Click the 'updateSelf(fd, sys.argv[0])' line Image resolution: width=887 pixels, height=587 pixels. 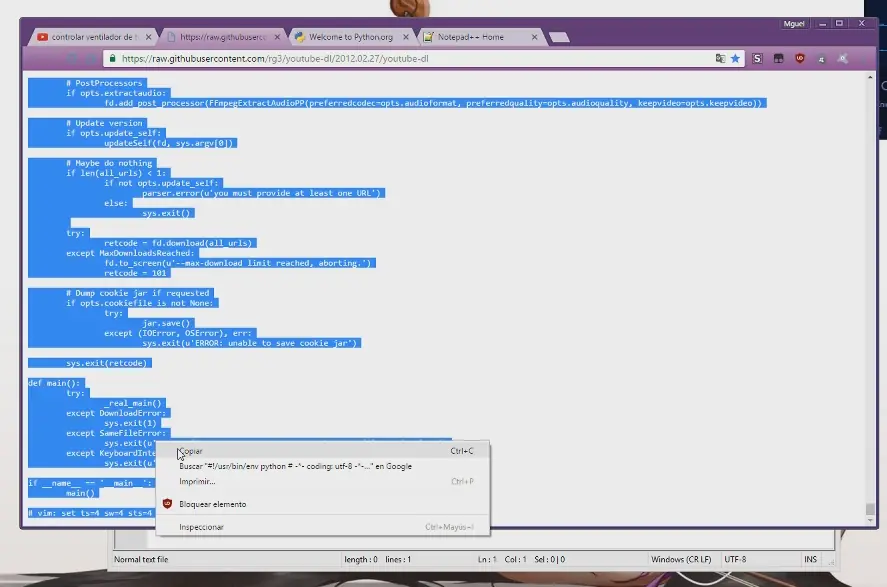169,143
